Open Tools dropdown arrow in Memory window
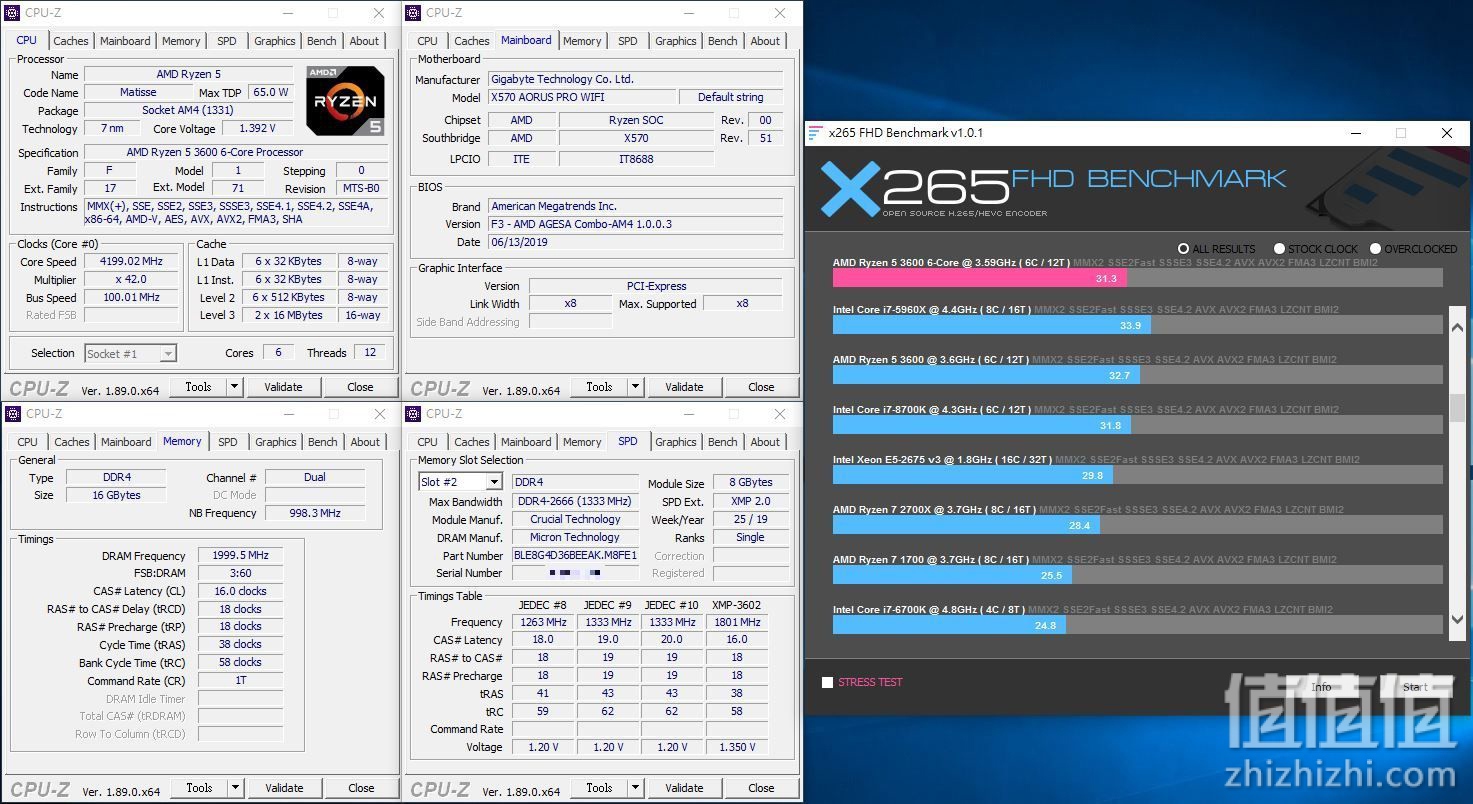Image resolution: width=1473 pixels, height=804 pixels. pyautogui.click(x=235, y=788)
